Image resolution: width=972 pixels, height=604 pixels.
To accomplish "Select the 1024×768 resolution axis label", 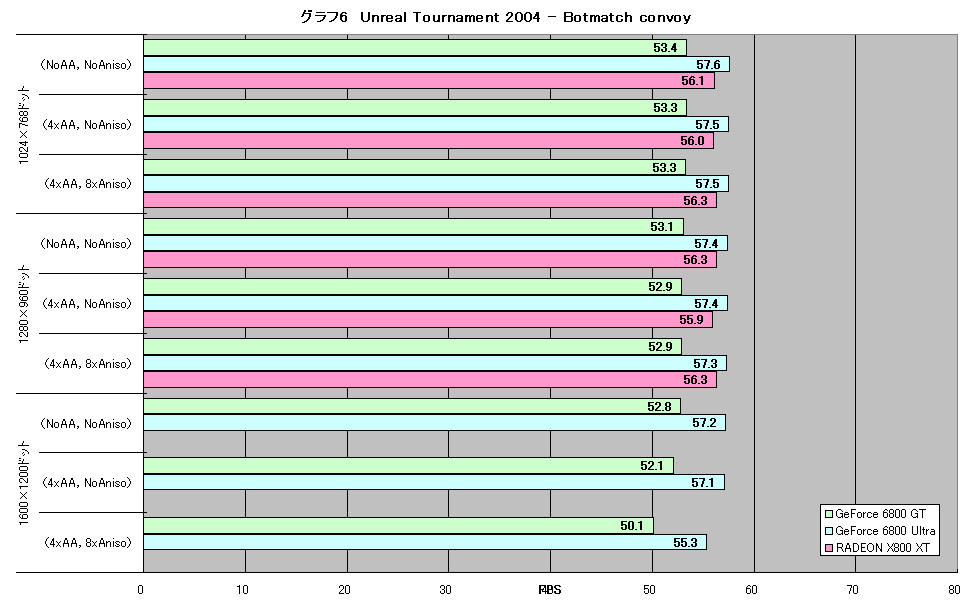I will point(24,124).
